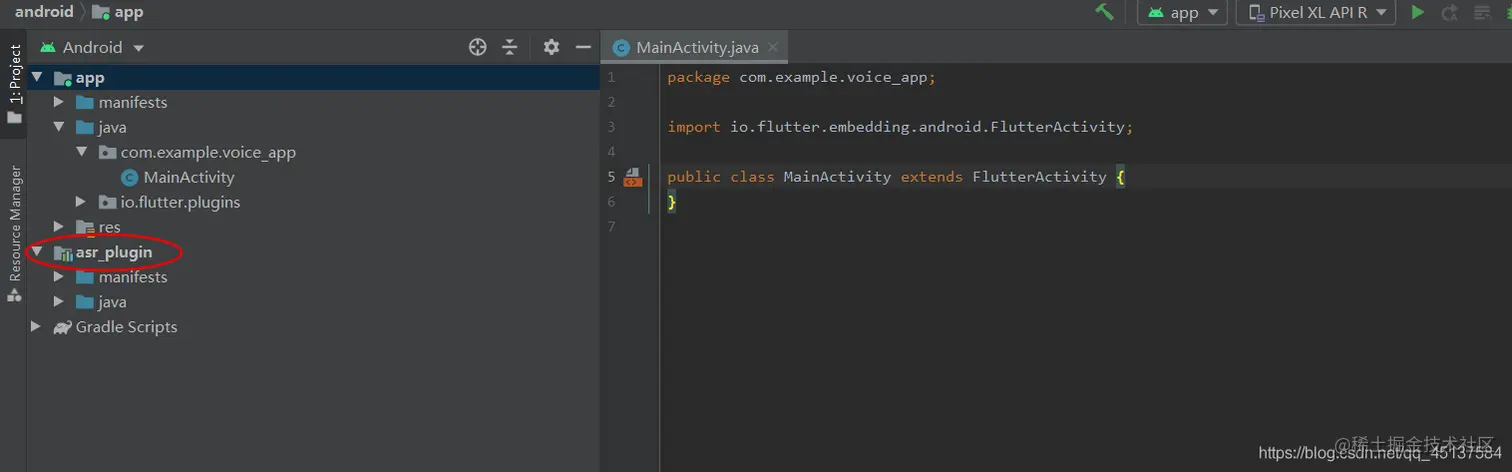This screenshot has height=472, width=1512.
Task: Click the green hammer Make Project icon
Action: pyautogui.click(x=1105, y=12)
